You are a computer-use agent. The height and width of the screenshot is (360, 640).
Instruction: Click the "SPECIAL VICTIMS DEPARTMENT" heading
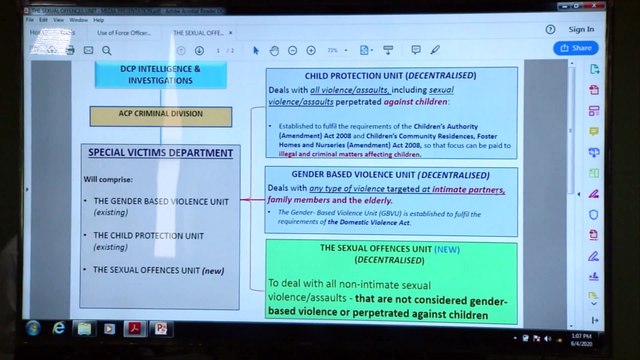(x=160, y=153)
